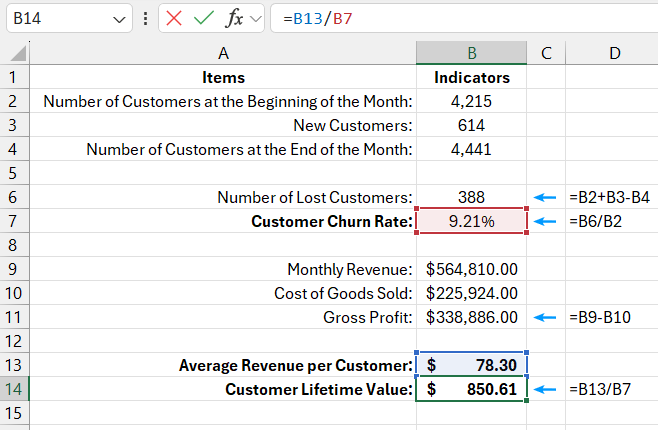The image size is (658, 430).
Task: Click the vertical dots formula bar handle
Action: coord(146,18)
